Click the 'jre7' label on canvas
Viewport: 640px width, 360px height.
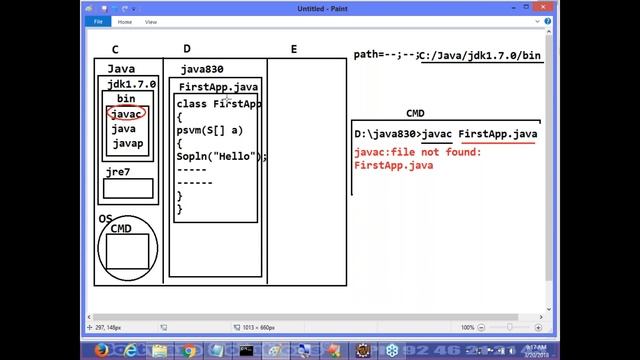[x=118, y=172]
